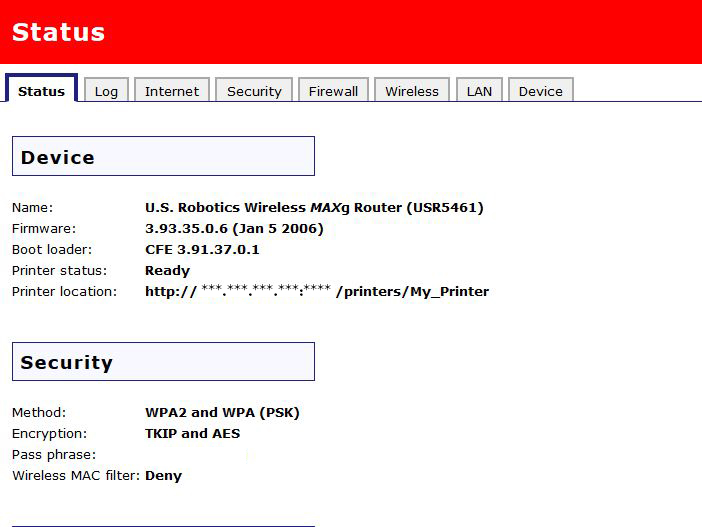Select the Firewall tab

click(x=334, y=91)
